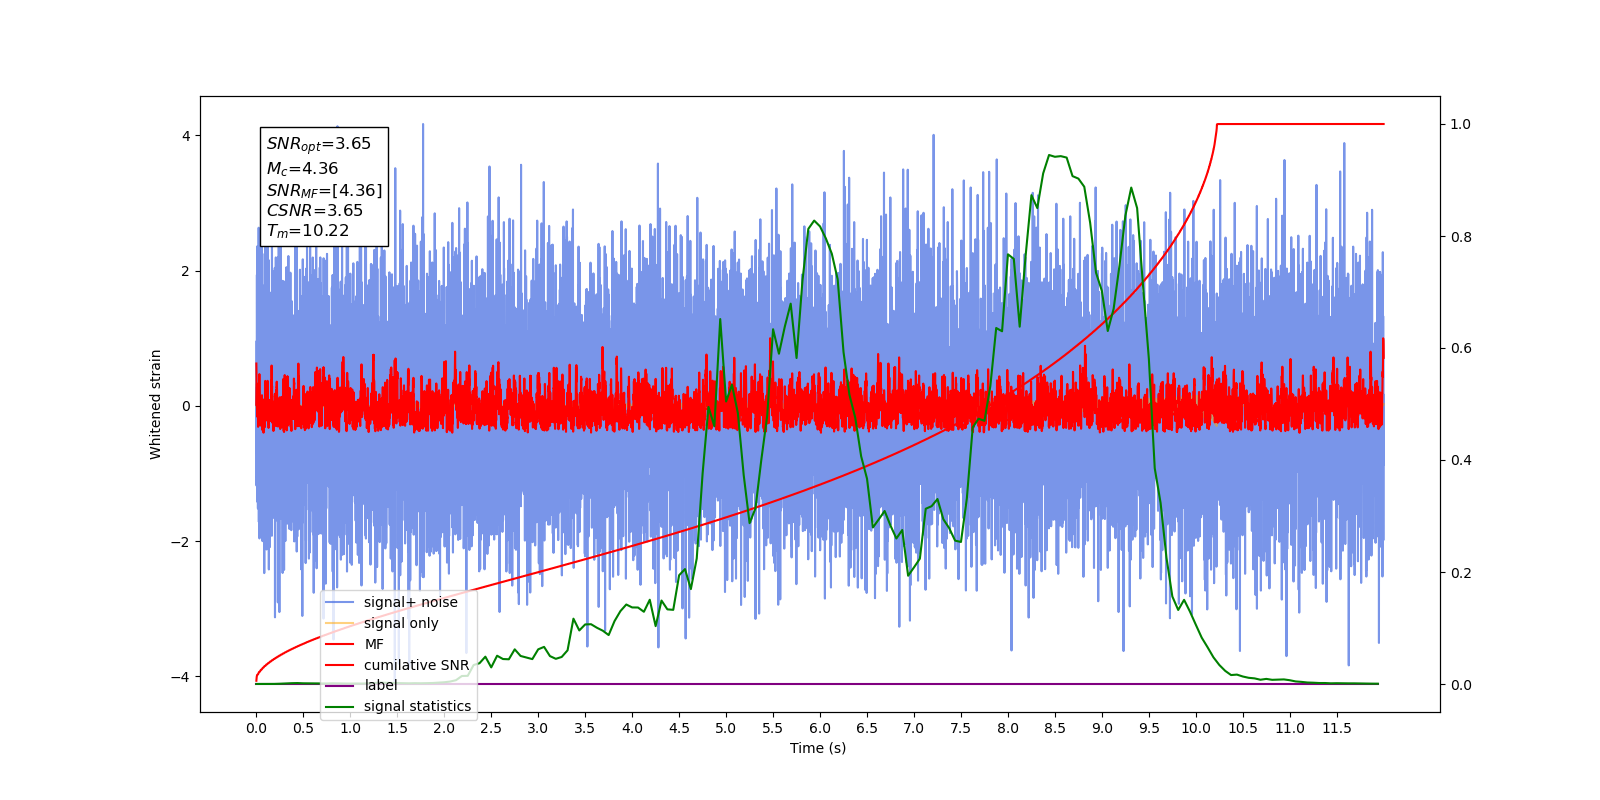Image resolution: width=1600 pixels, height=800 pixels.
Task: Click the x-axis tick label 11.0
Action: tap(1290, 728)
